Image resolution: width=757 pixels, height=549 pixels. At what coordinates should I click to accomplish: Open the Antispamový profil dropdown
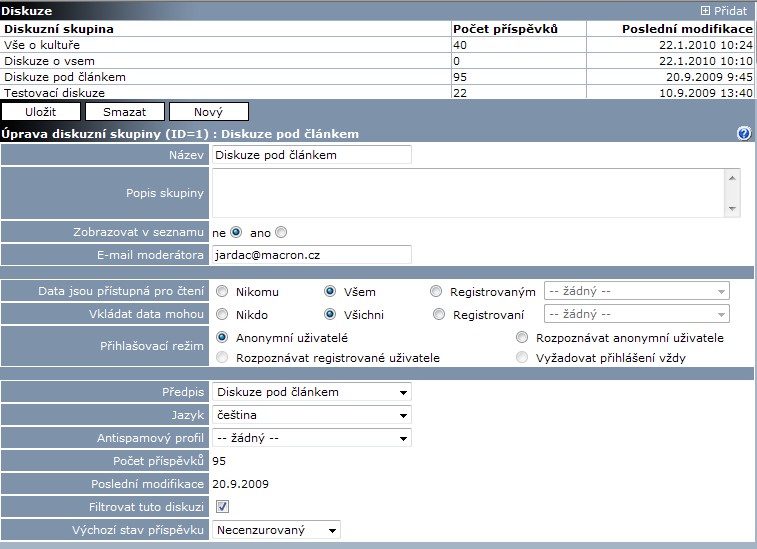pyautogui.click(x=311, y=438)
